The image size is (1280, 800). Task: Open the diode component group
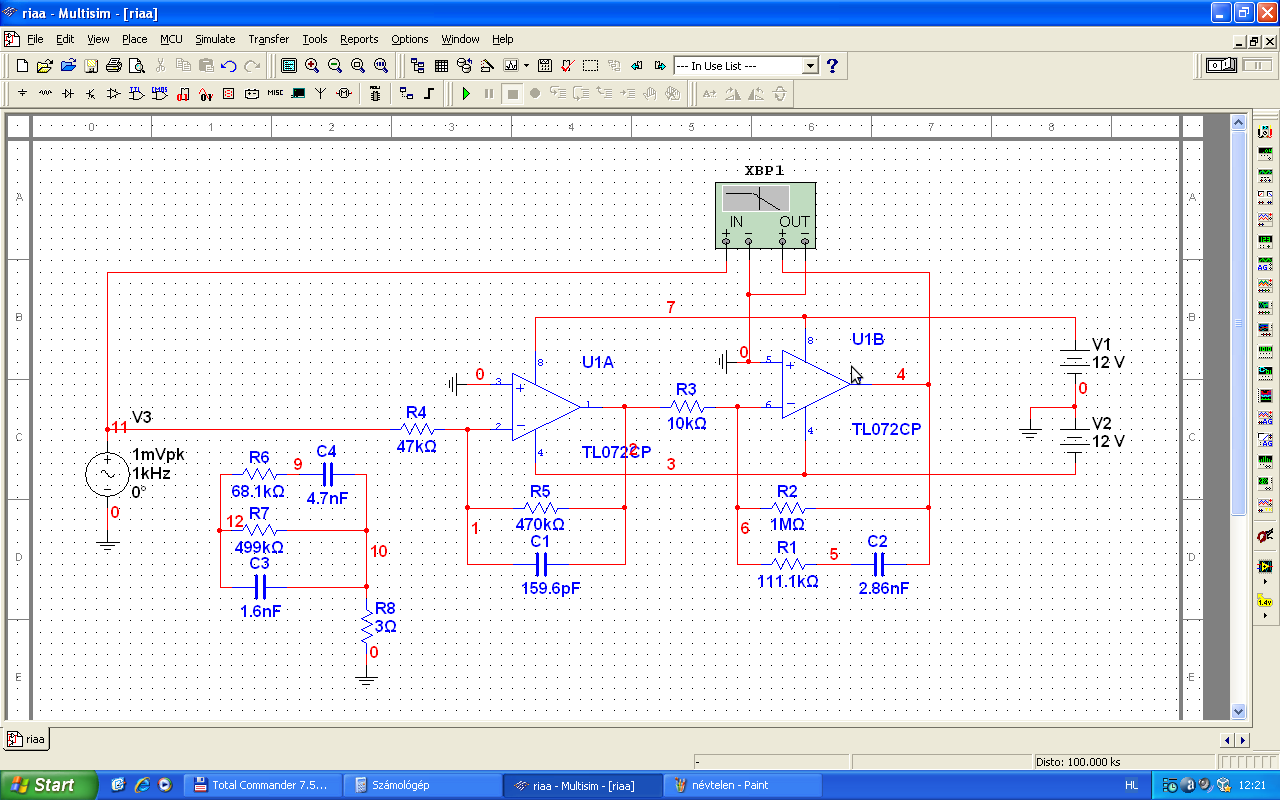(68, 94)
